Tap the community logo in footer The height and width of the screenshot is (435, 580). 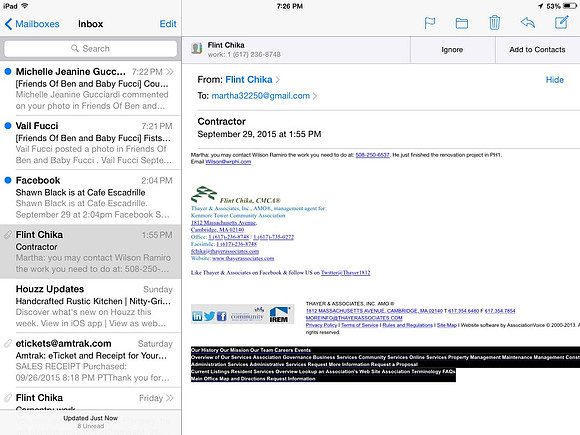coord(247,315)
